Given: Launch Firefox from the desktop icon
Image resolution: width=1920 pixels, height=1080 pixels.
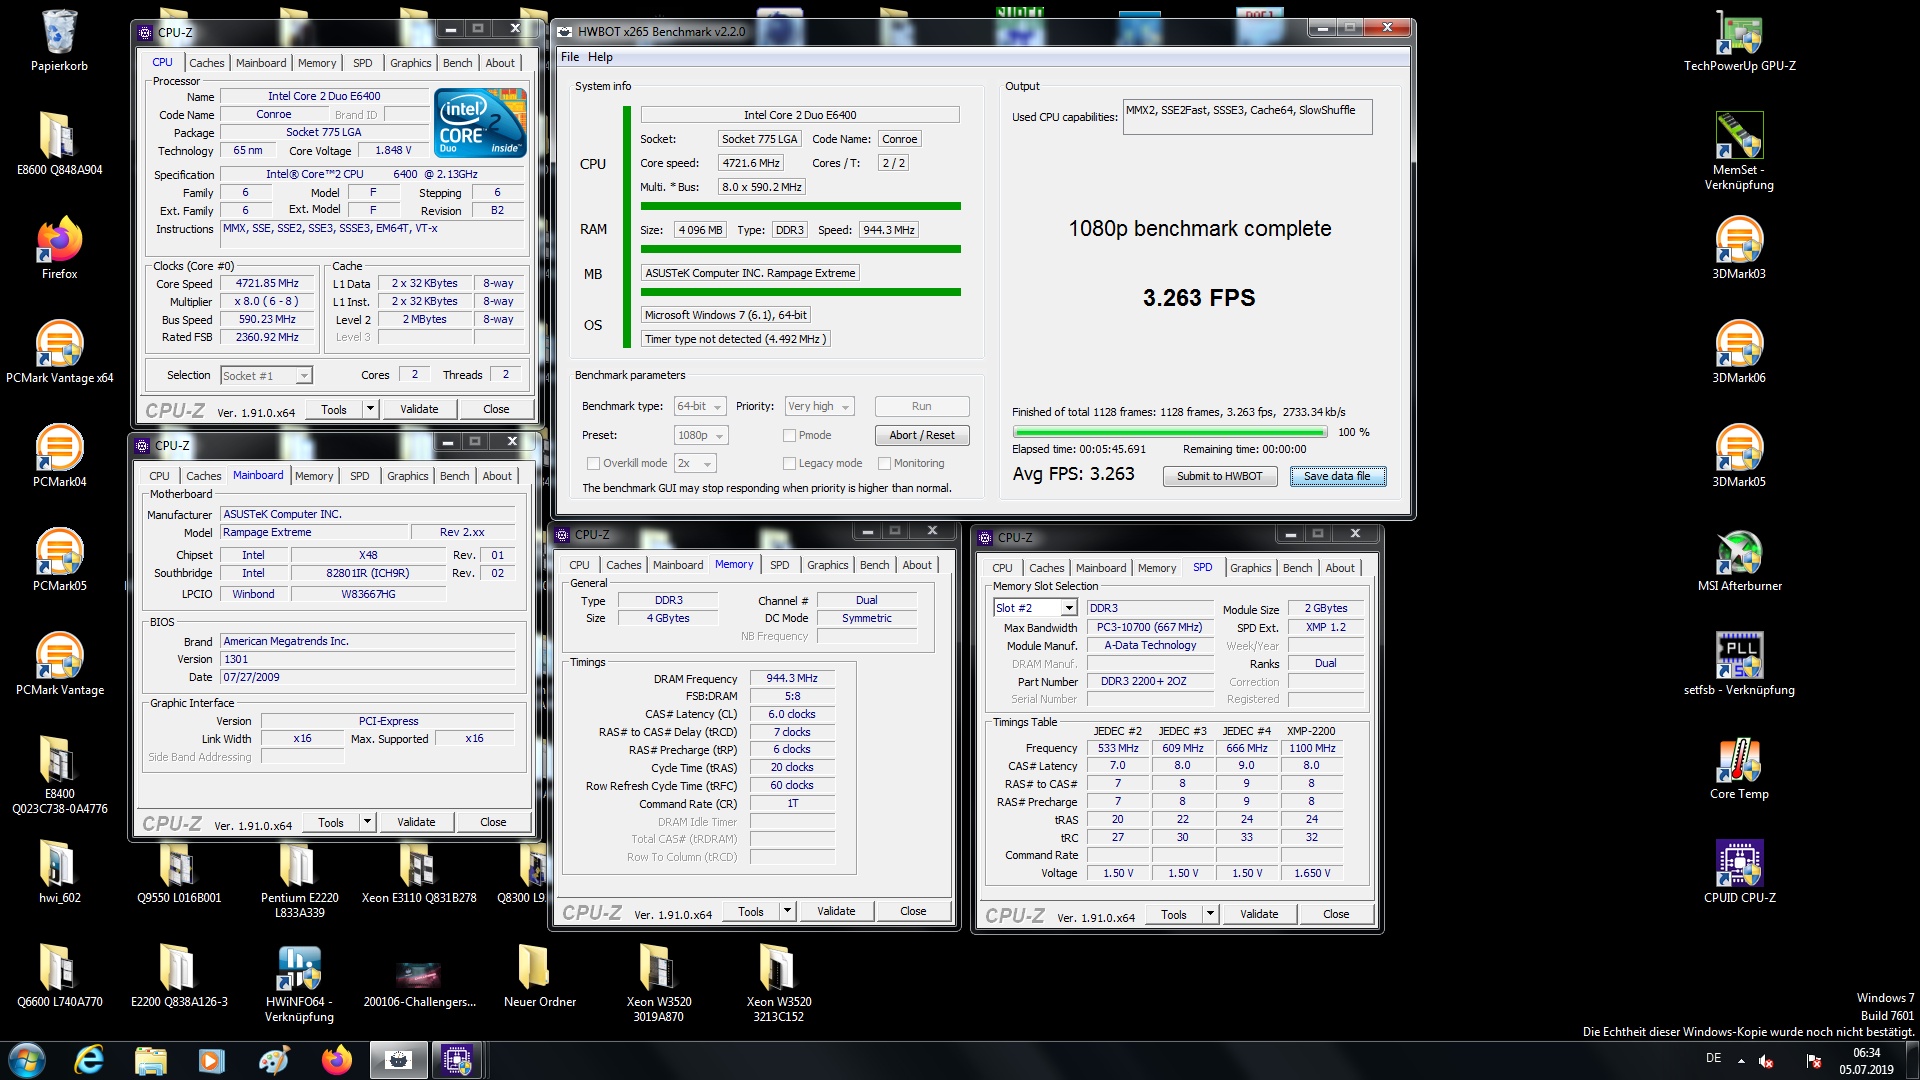Looking at the screenshot, I should coord(59,247).
